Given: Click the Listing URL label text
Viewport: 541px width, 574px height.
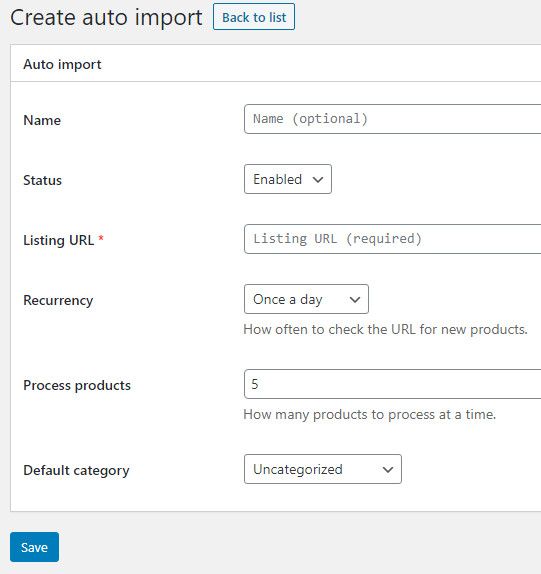Looking at the screenshot, I should (x=59, y=240).
